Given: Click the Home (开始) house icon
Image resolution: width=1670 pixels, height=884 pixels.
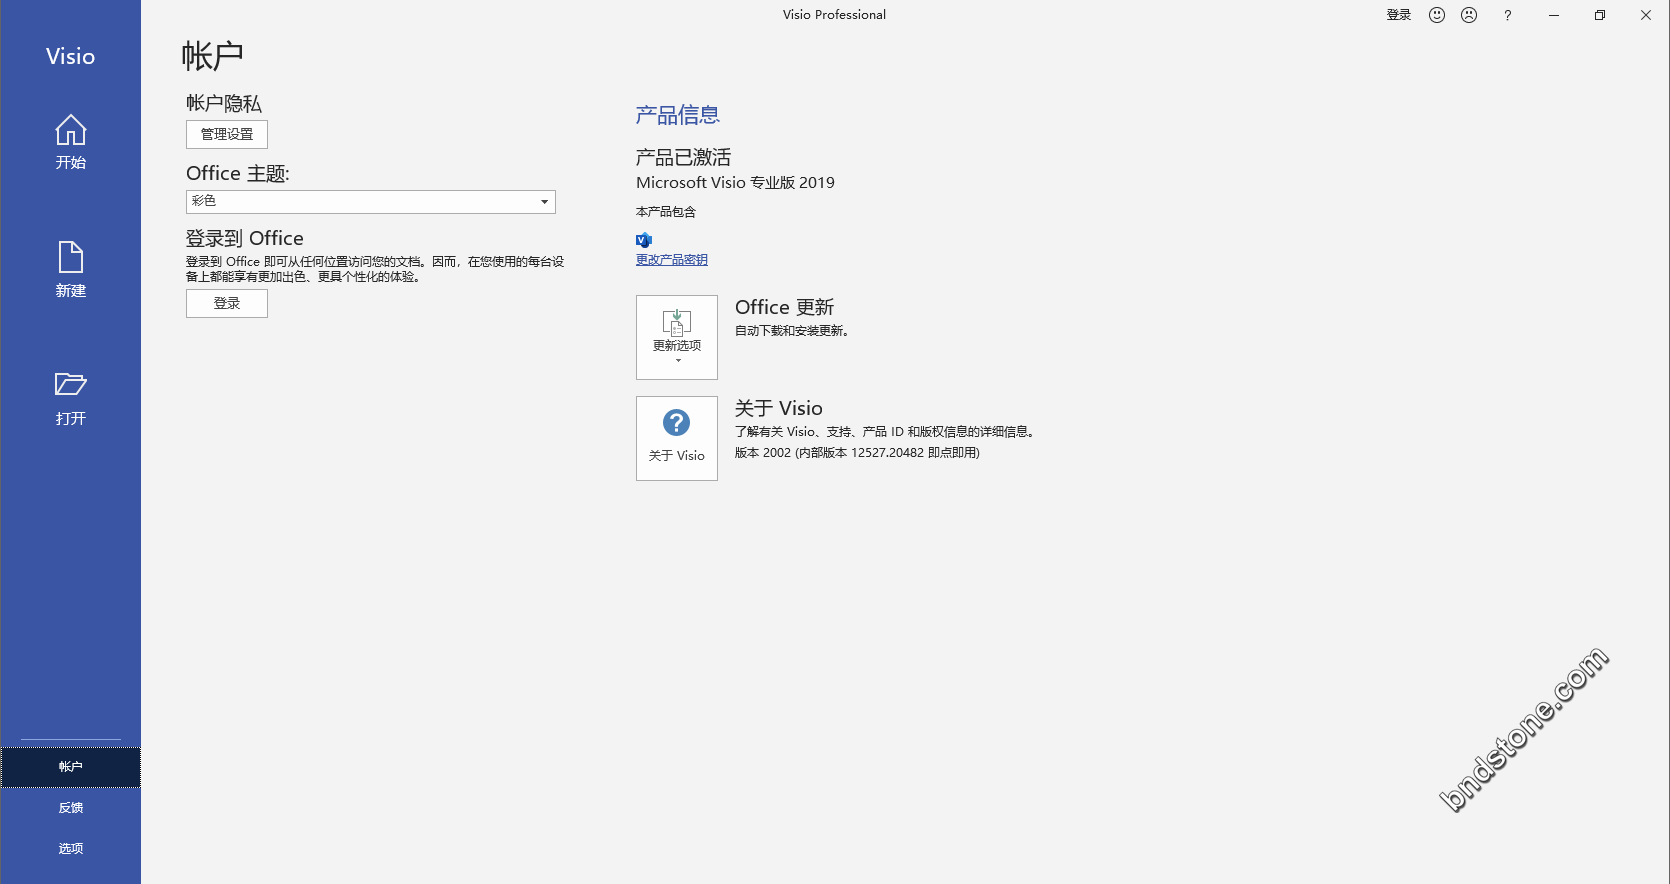Looking at the screenshot, I should pos(70,131).
